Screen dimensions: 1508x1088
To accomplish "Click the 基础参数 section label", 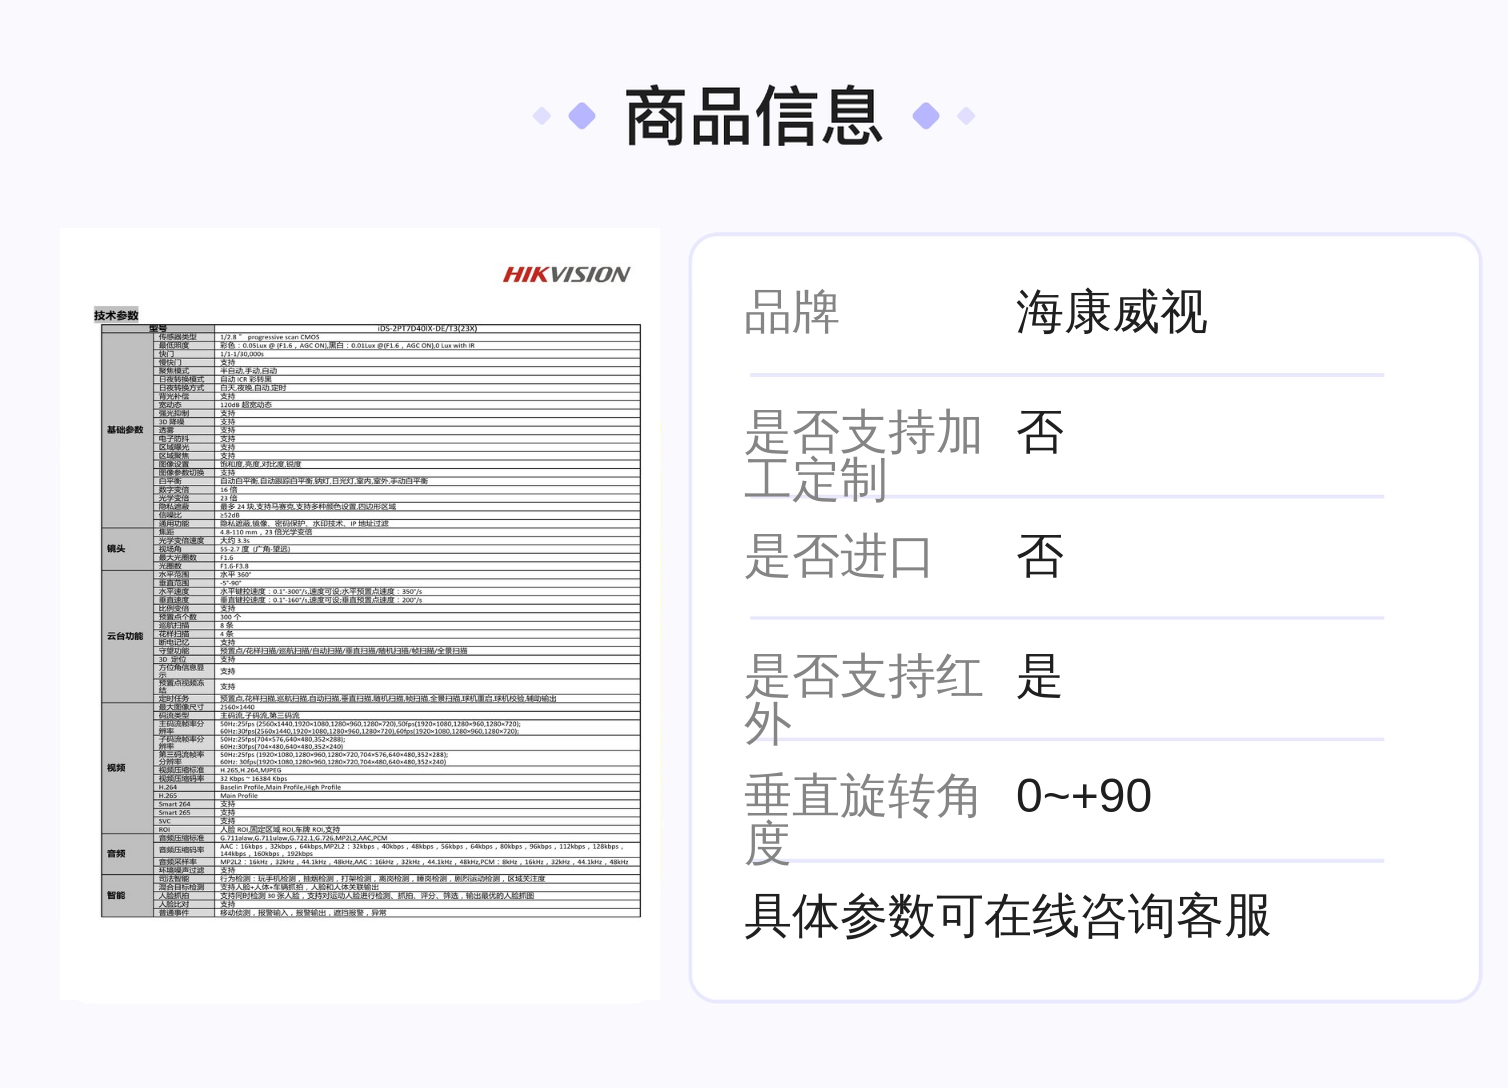I will coord(125,430).
